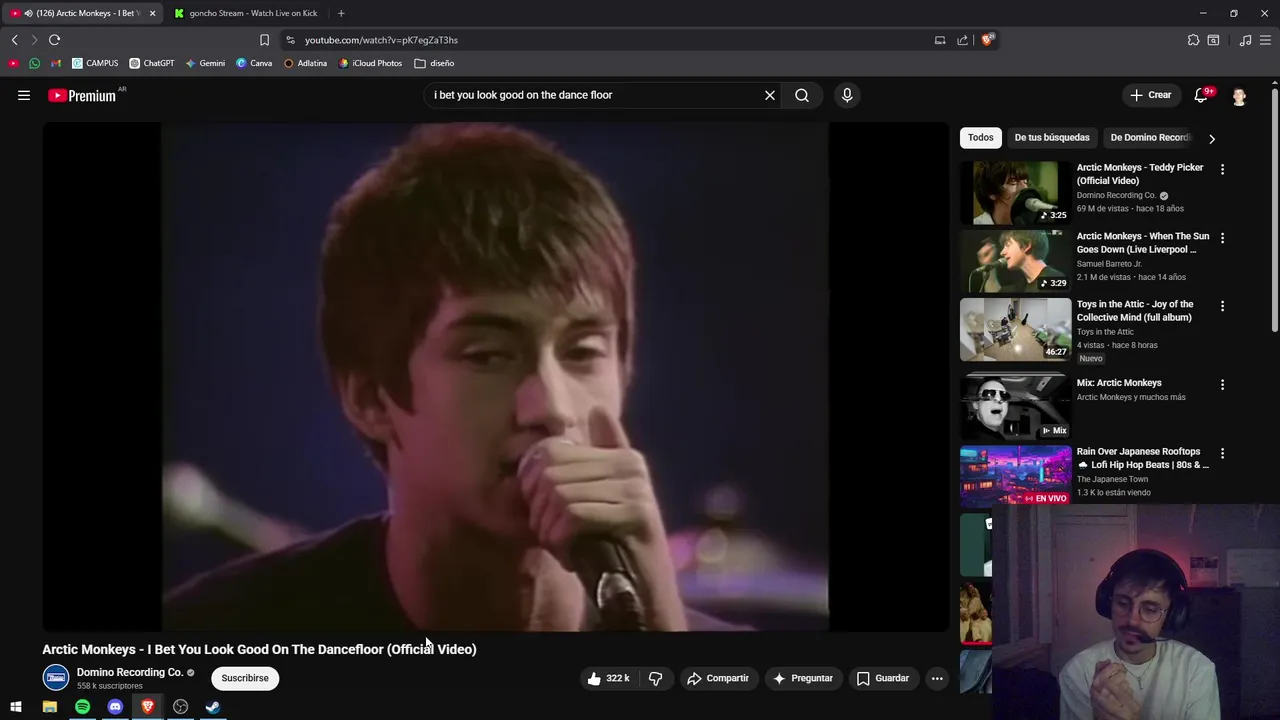Go to the YouTube Premium home logo
Viewport: 1280px width, 720px height.
click(x=83, y=95)
